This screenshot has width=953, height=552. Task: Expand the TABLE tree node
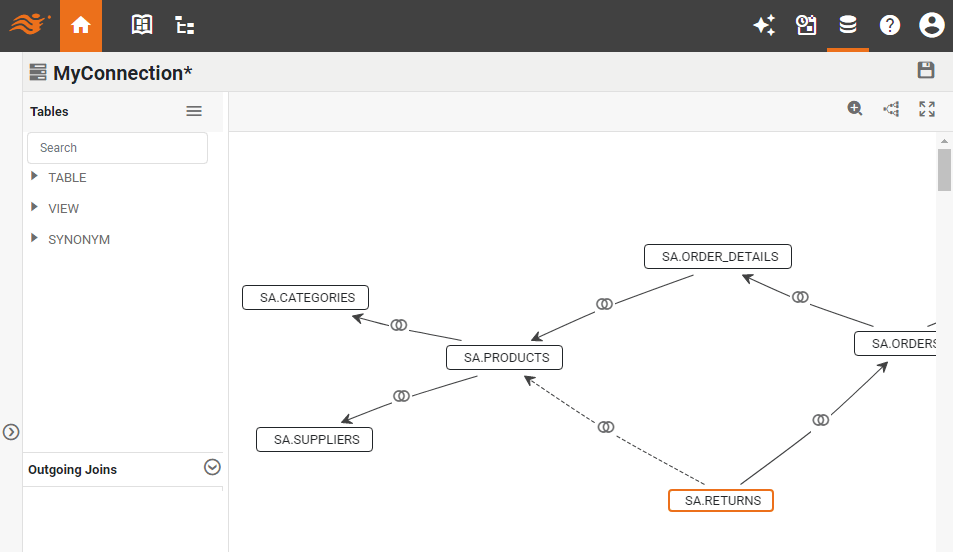(x=36, y=177)
